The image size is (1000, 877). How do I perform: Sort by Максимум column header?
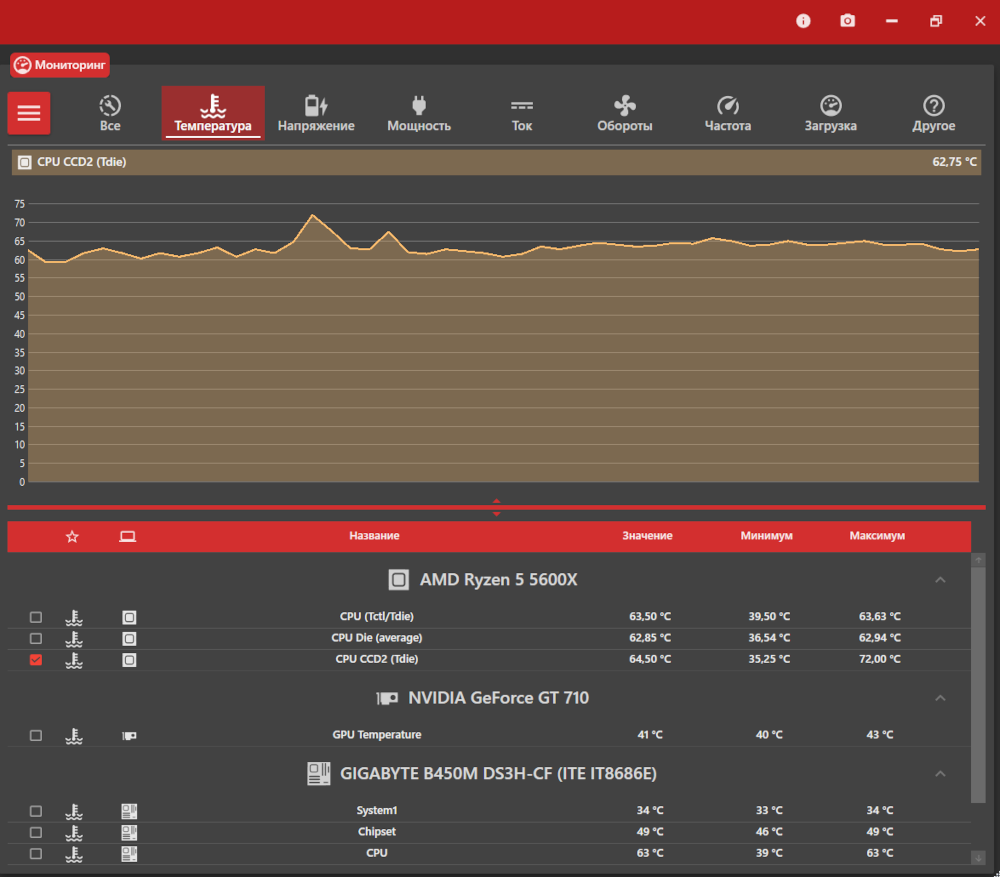(877, 536)
